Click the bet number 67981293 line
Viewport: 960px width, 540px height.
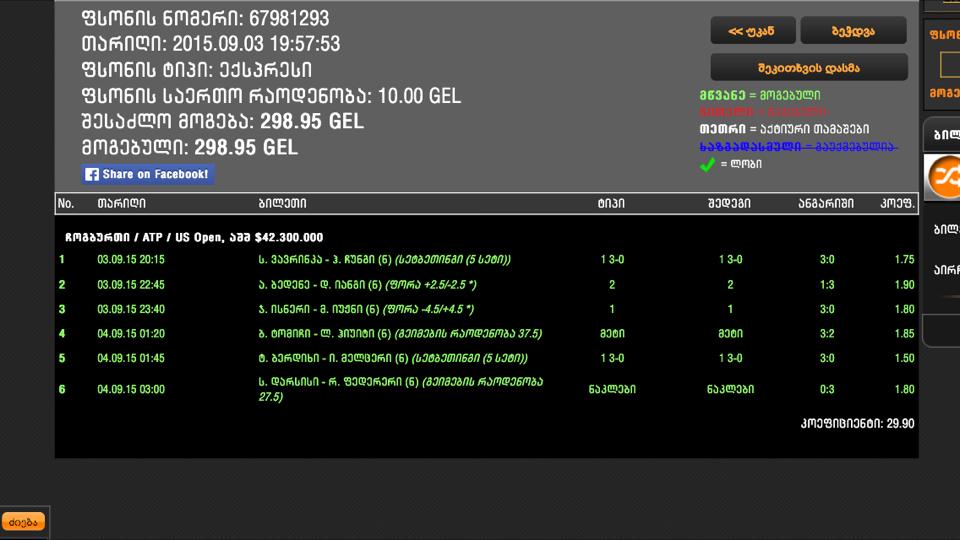[205, 18]
